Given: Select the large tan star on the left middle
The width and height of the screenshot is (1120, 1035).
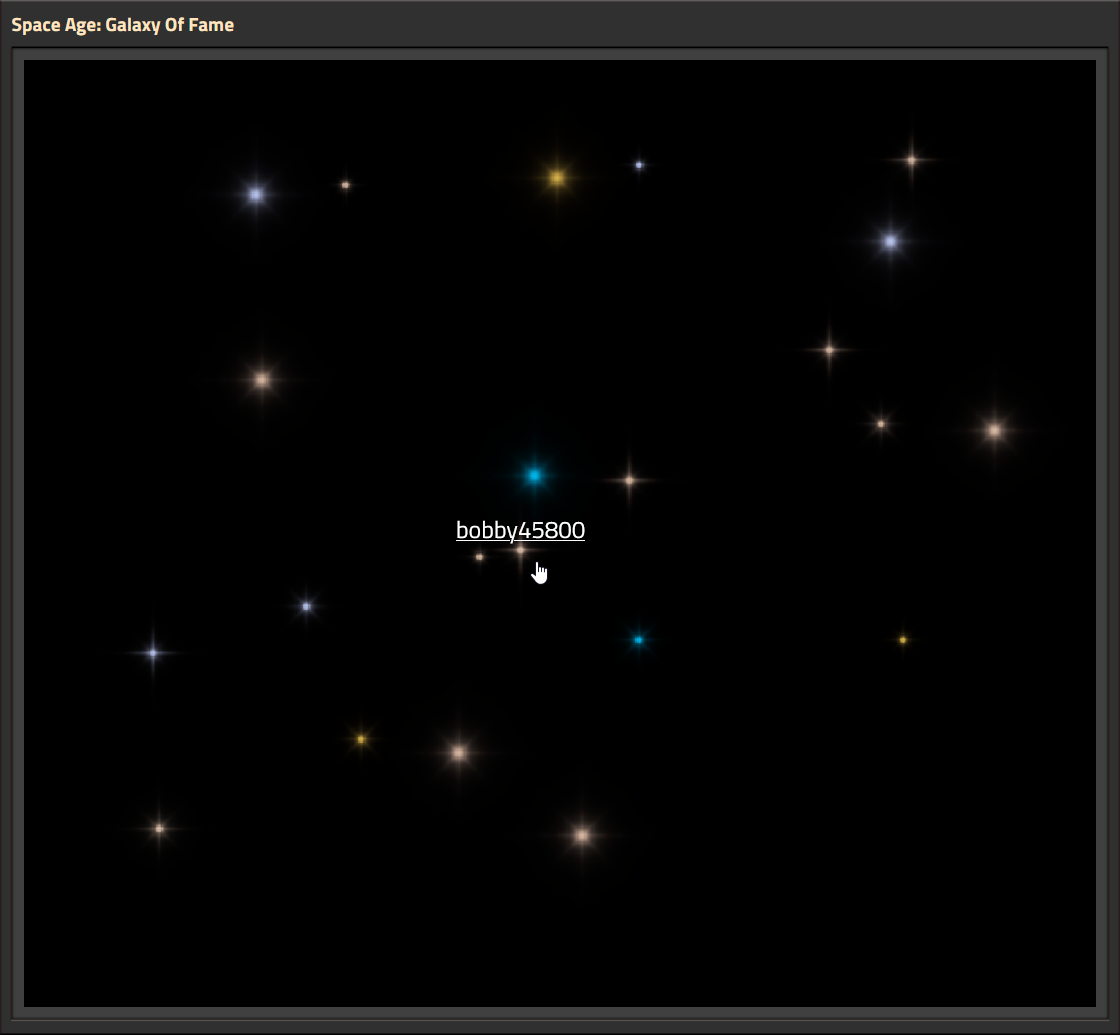Looking at the screenshot, I should click(262, 380).
